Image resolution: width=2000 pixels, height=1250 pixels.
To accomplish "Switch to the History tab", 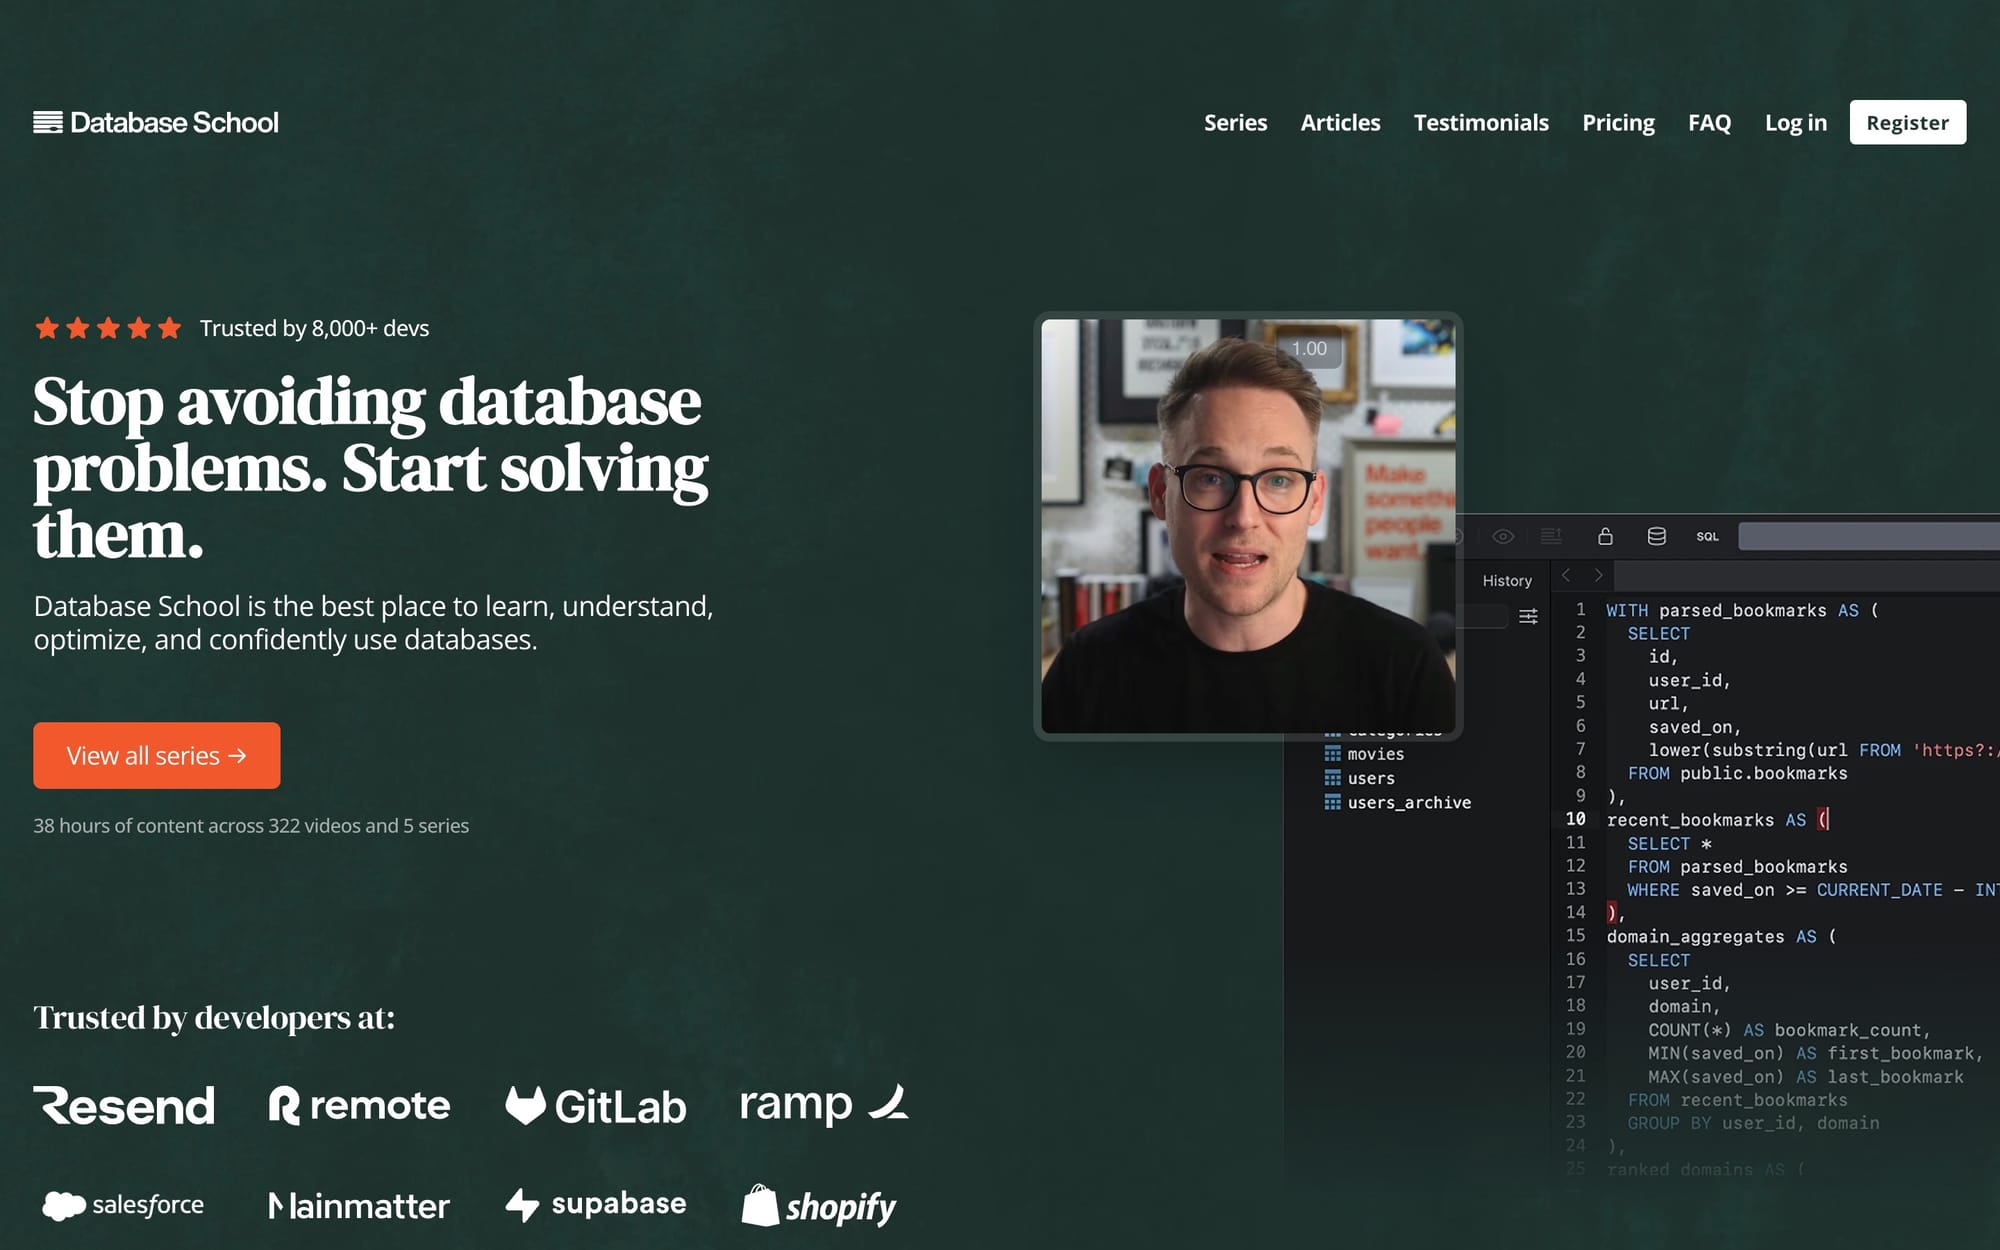I will (x=1506, y=580).
